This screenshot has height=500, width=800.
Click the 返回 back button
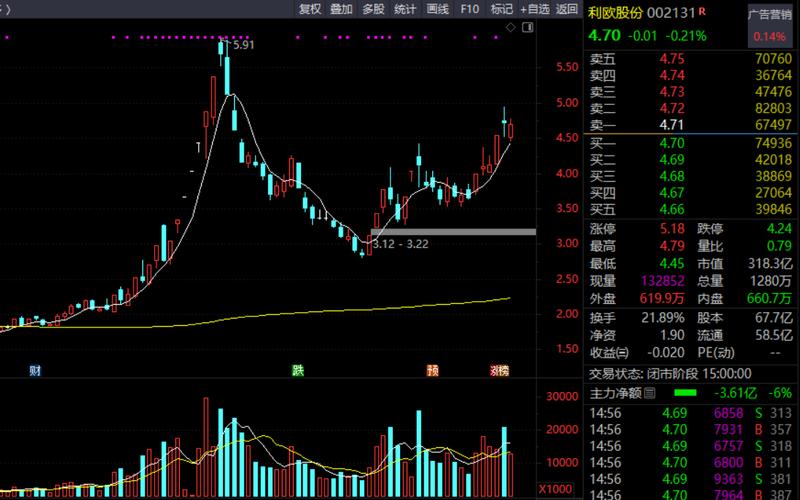click(x=567, y=9)
